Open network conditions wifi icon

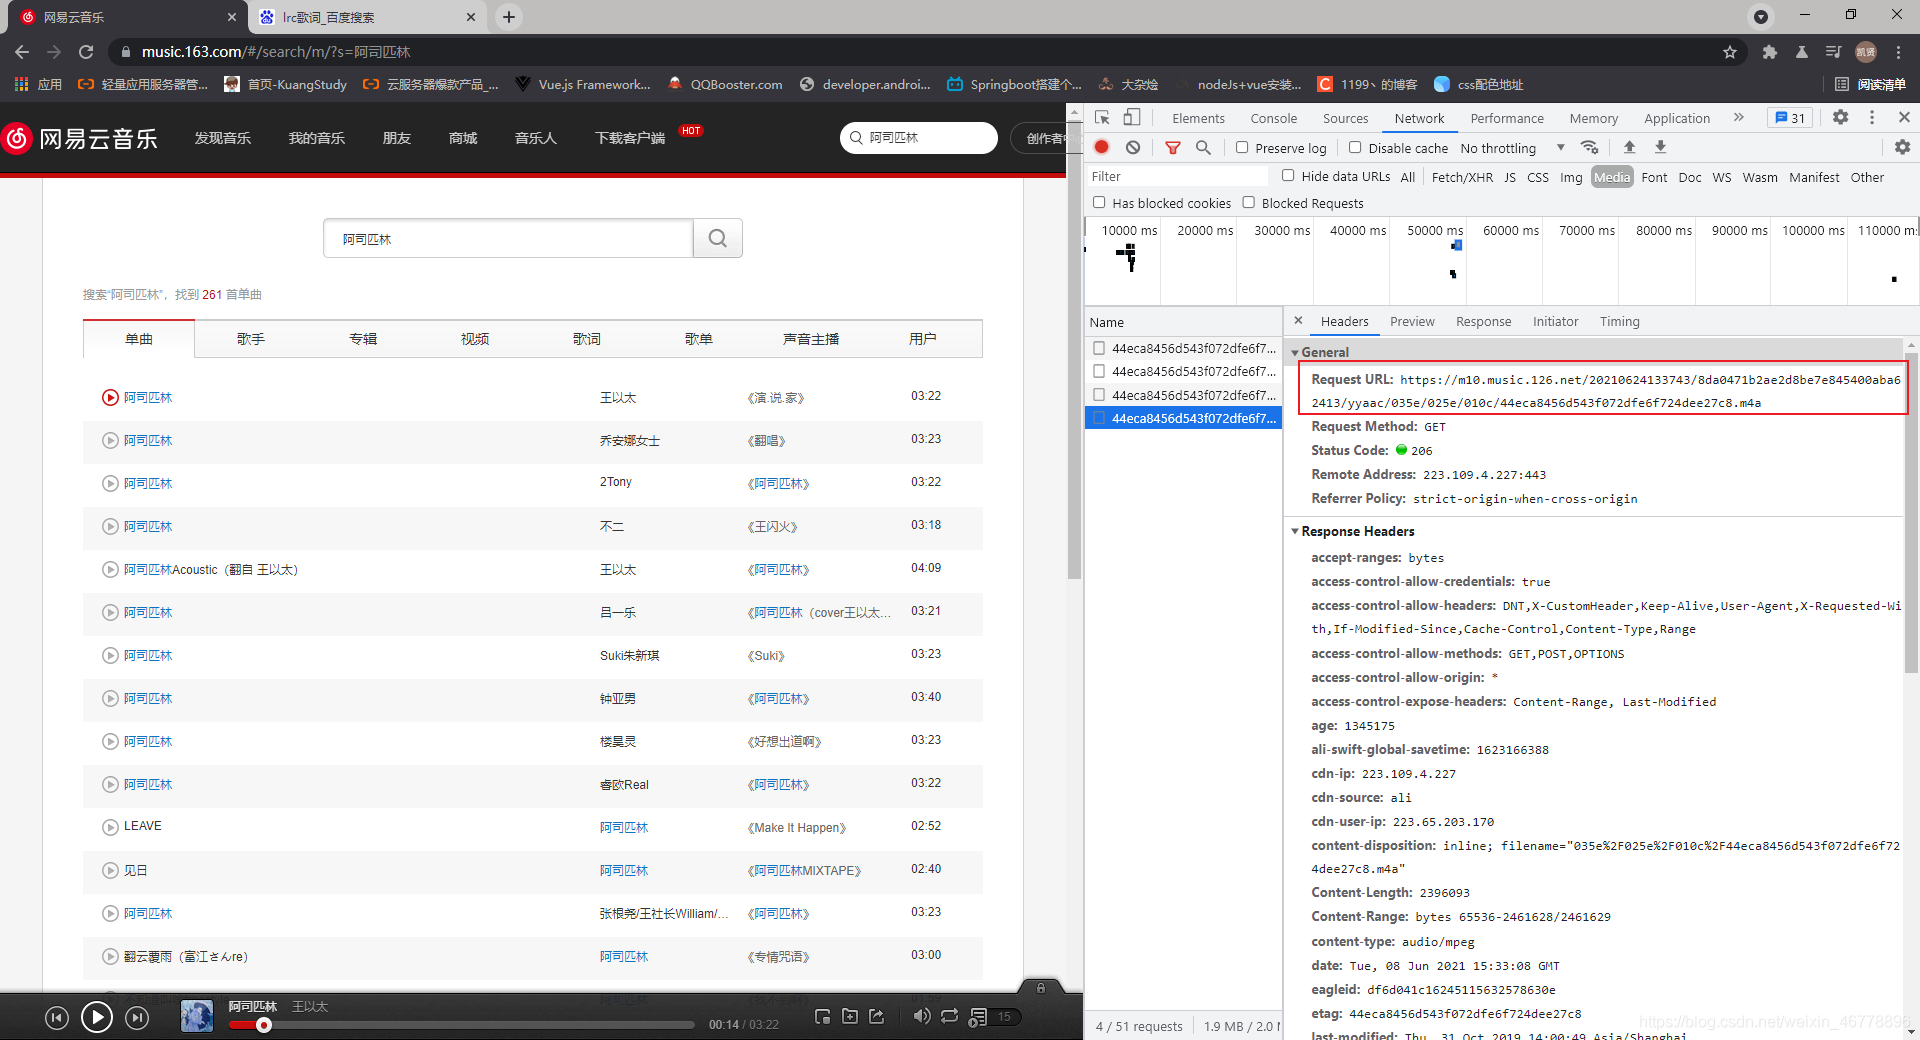coord(1589,147)
